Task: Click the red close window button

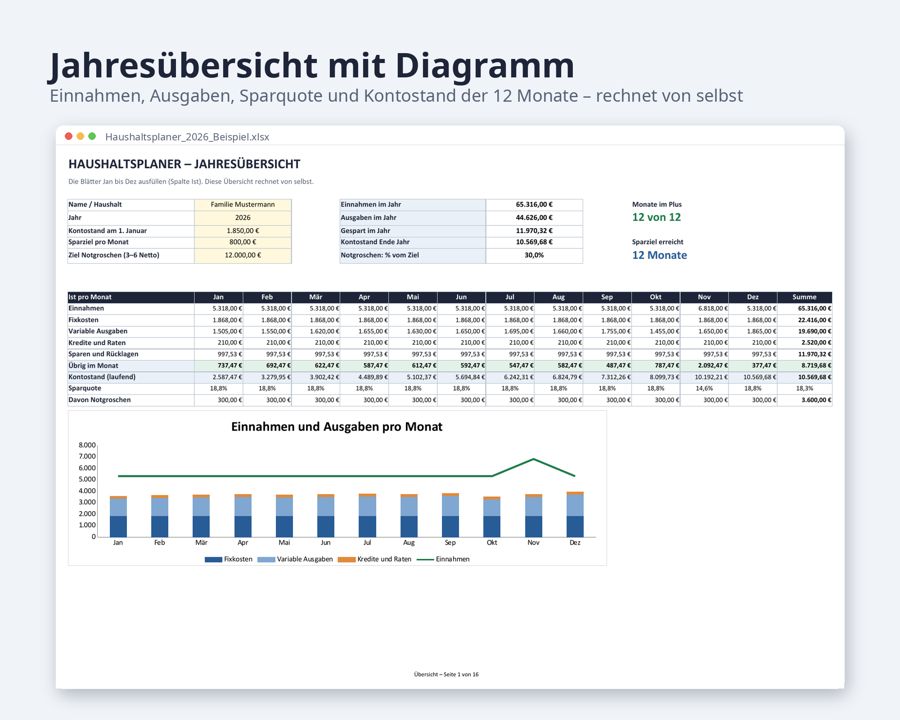Action: (x=69, y=136)
